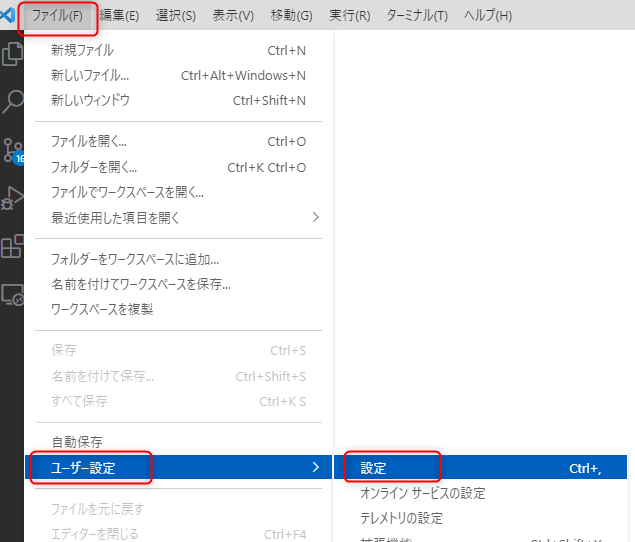Open the ファイル(F) menu

click(57, 16)
